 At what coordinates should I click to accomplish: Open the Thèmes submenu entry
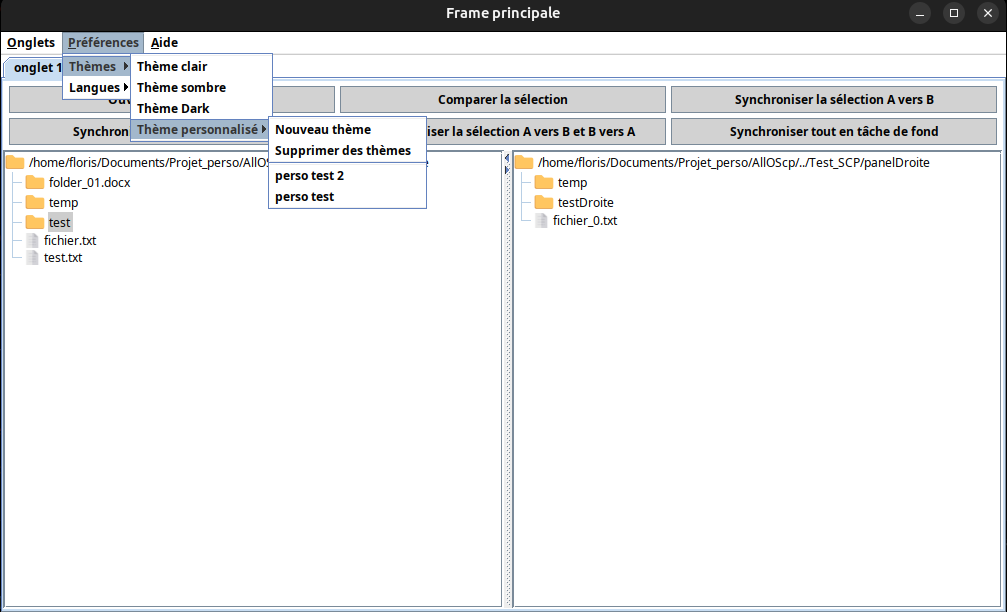[x=97, y=67]
